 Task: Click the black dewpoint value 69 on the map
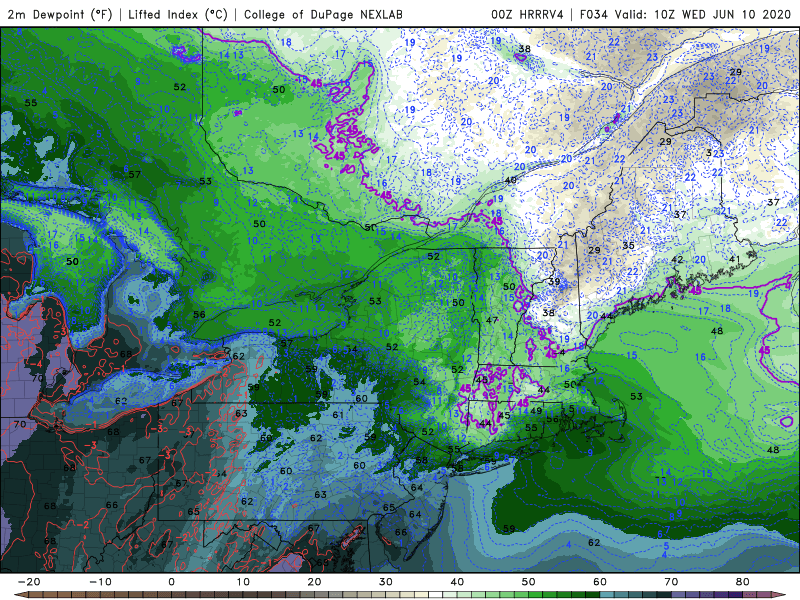point(322,562)
